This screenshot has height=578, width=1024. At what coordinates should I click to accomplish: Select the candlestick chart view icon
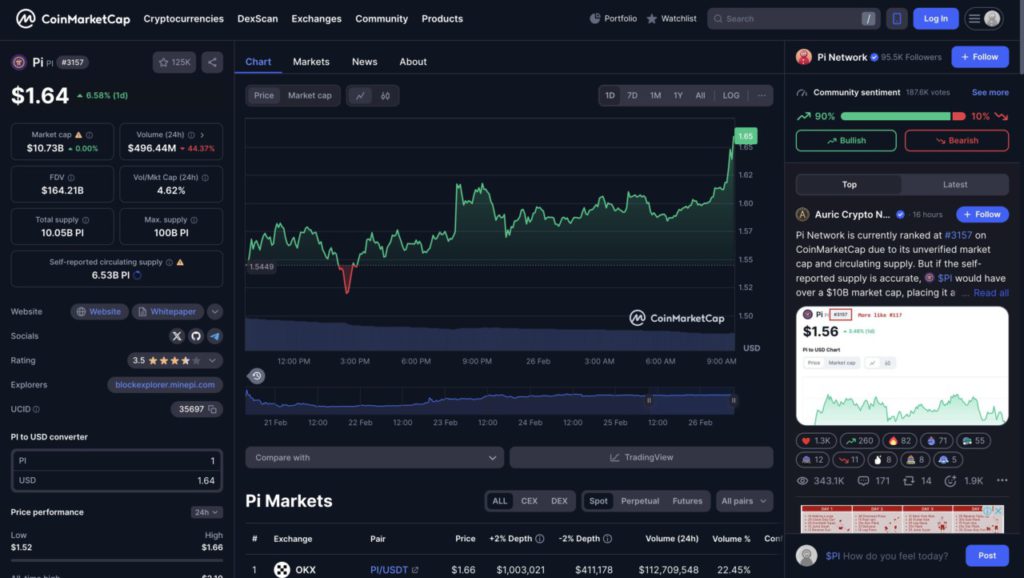point(385,94)
